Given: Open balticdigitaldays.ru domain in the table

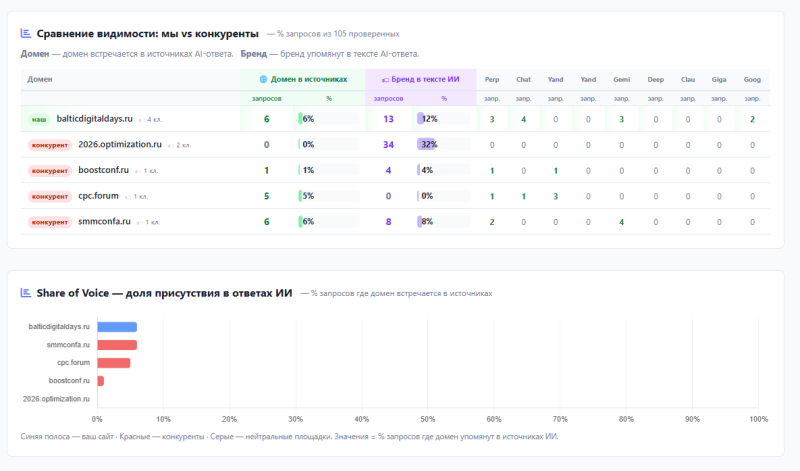Looking at the screenshot, I should [x=94, y=118].
